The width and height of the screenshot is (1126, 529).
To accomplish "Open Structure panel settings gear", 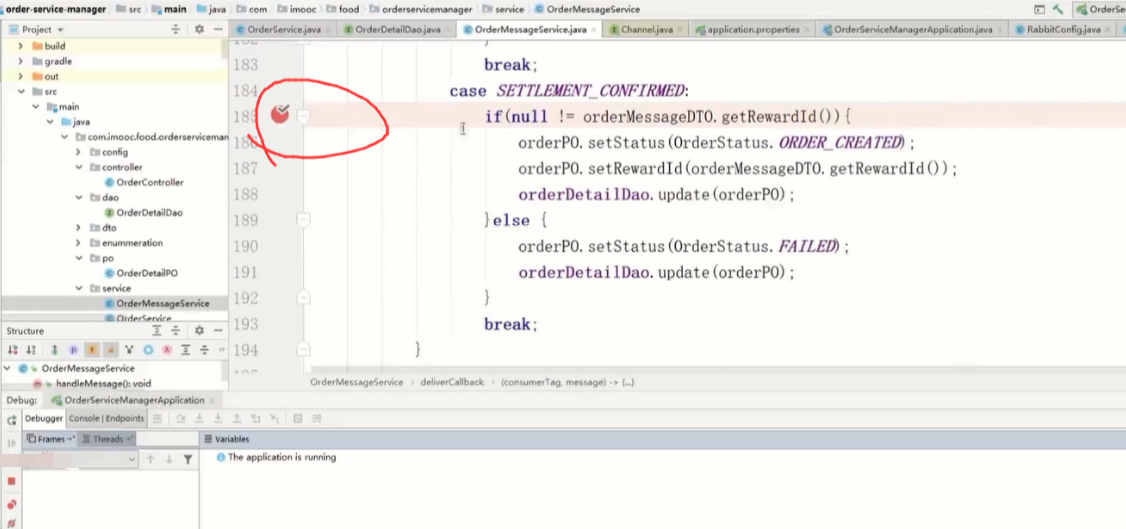I will pos(200,330).
